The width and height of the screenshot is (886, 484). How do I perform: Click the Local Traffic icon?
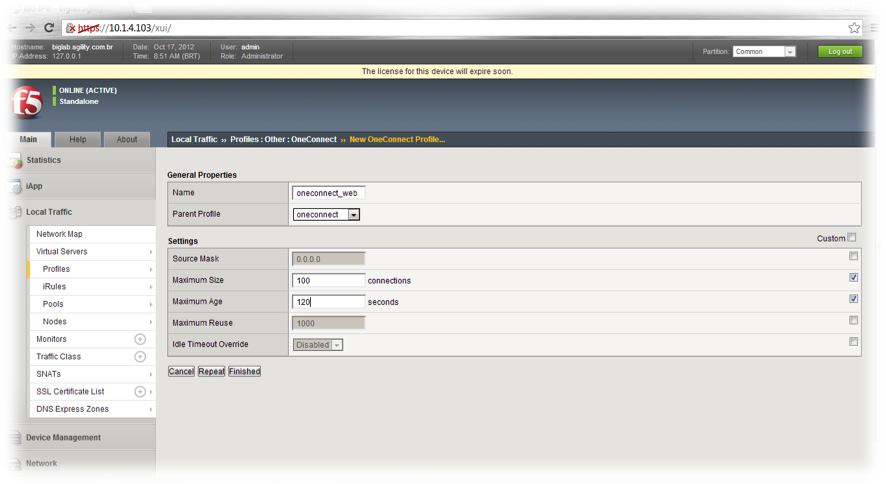[x=13, y=212]
